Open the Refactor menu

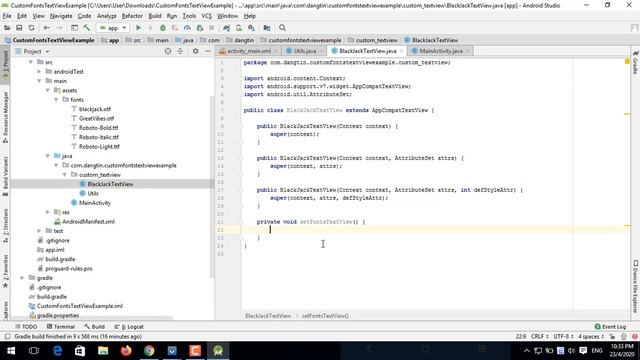pos(132,16)
